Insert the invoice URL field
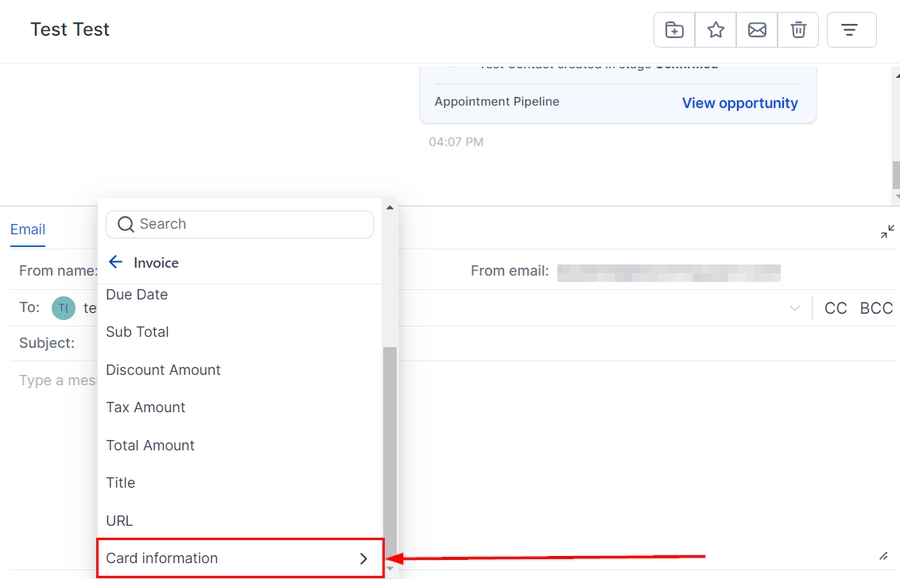Viewport: 900px width, 579px height. (119, 521)
